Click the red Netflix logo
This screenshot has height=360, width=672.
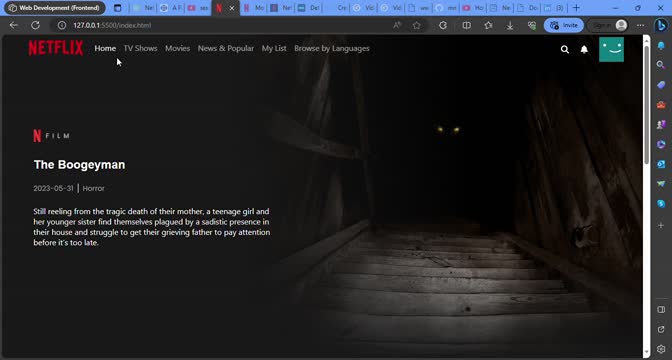pos(56,48)
